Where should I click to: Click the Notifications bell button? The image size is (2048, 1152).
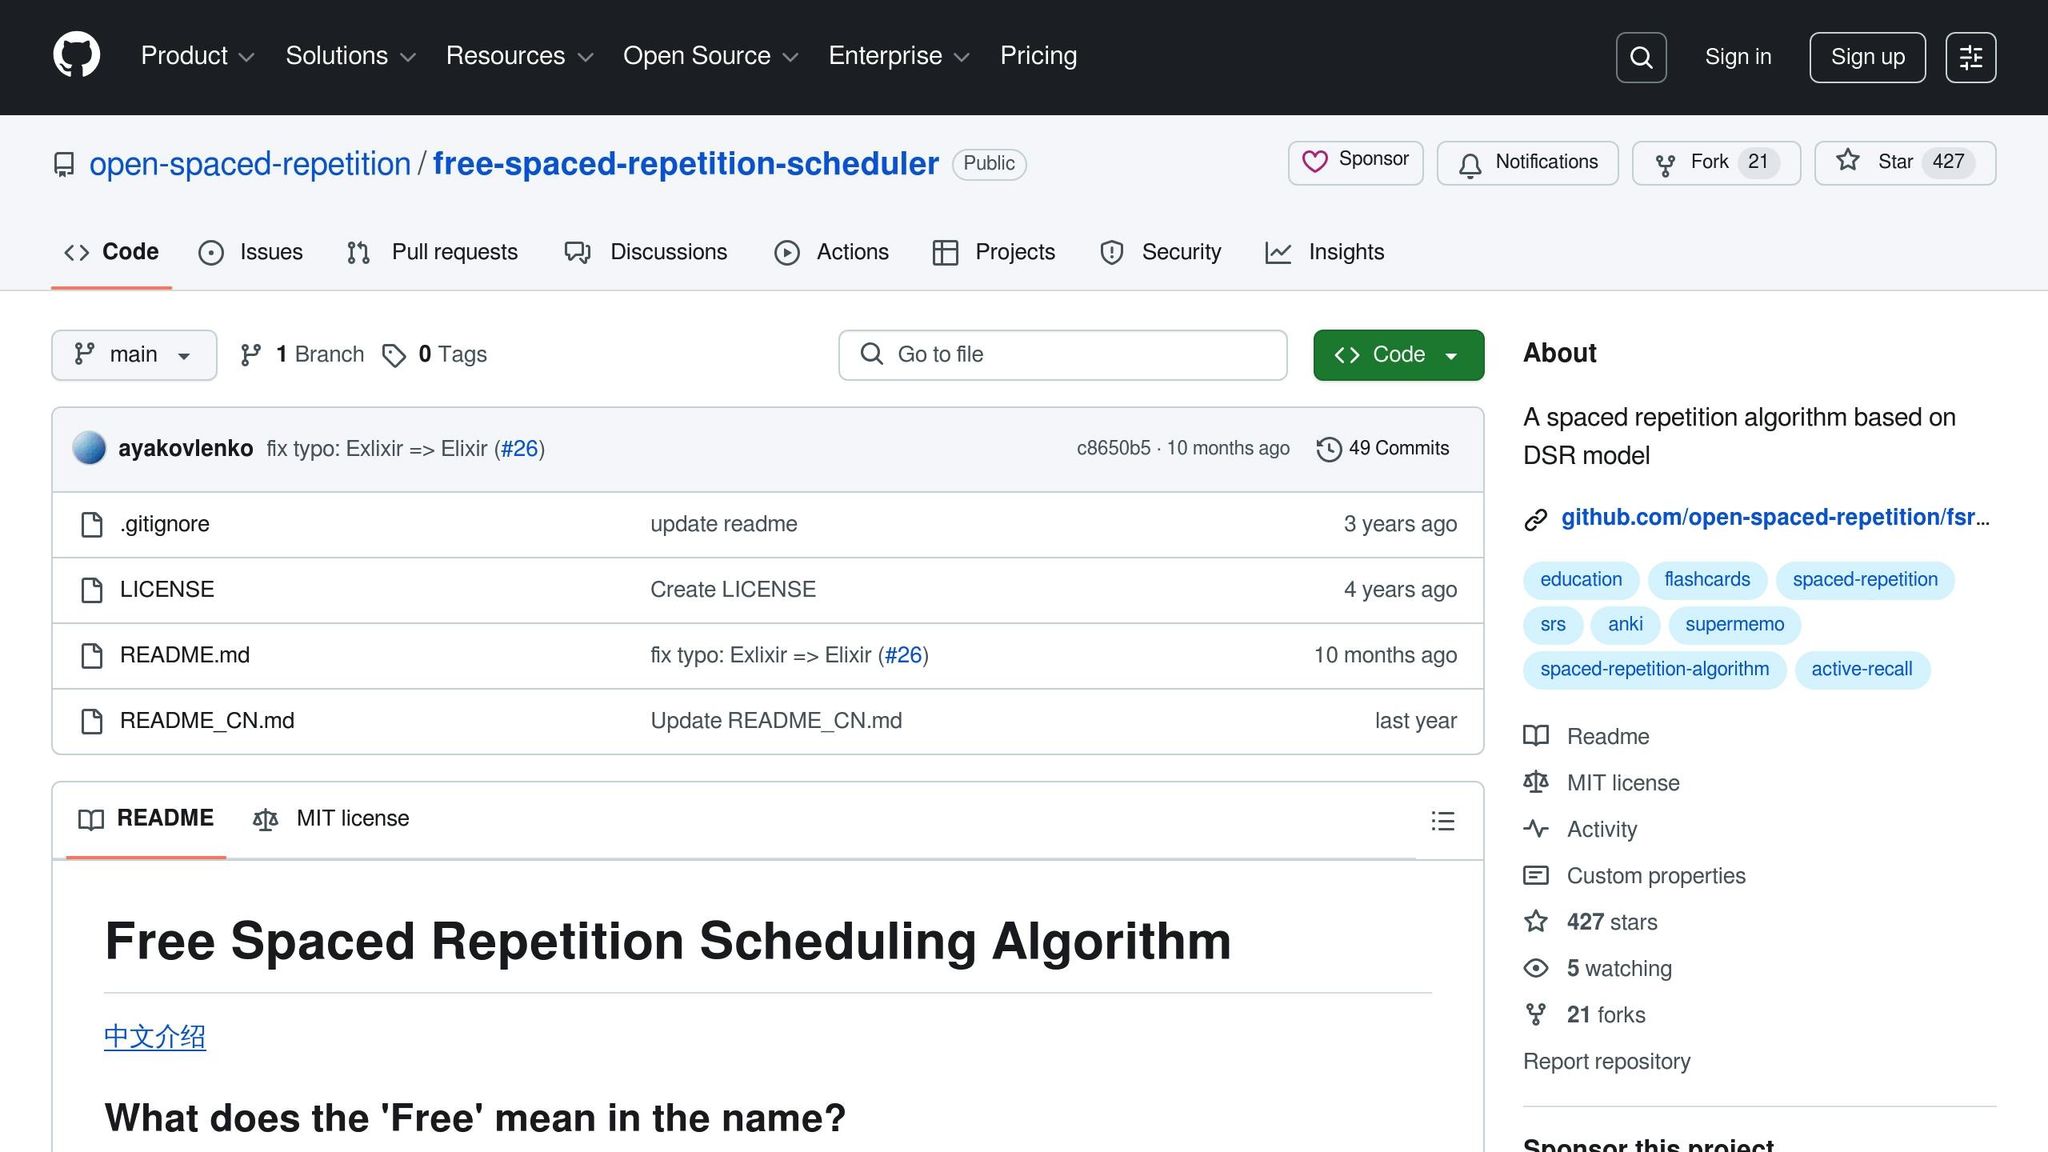coord(1527,162)
